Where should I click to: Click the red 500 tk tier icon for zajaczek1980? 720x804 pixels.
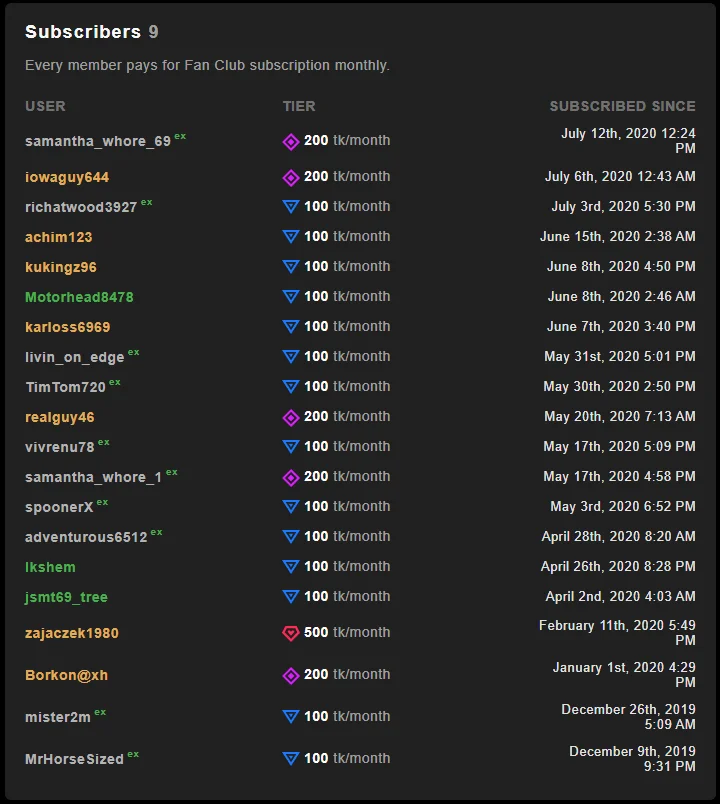(x=291, y=633)
